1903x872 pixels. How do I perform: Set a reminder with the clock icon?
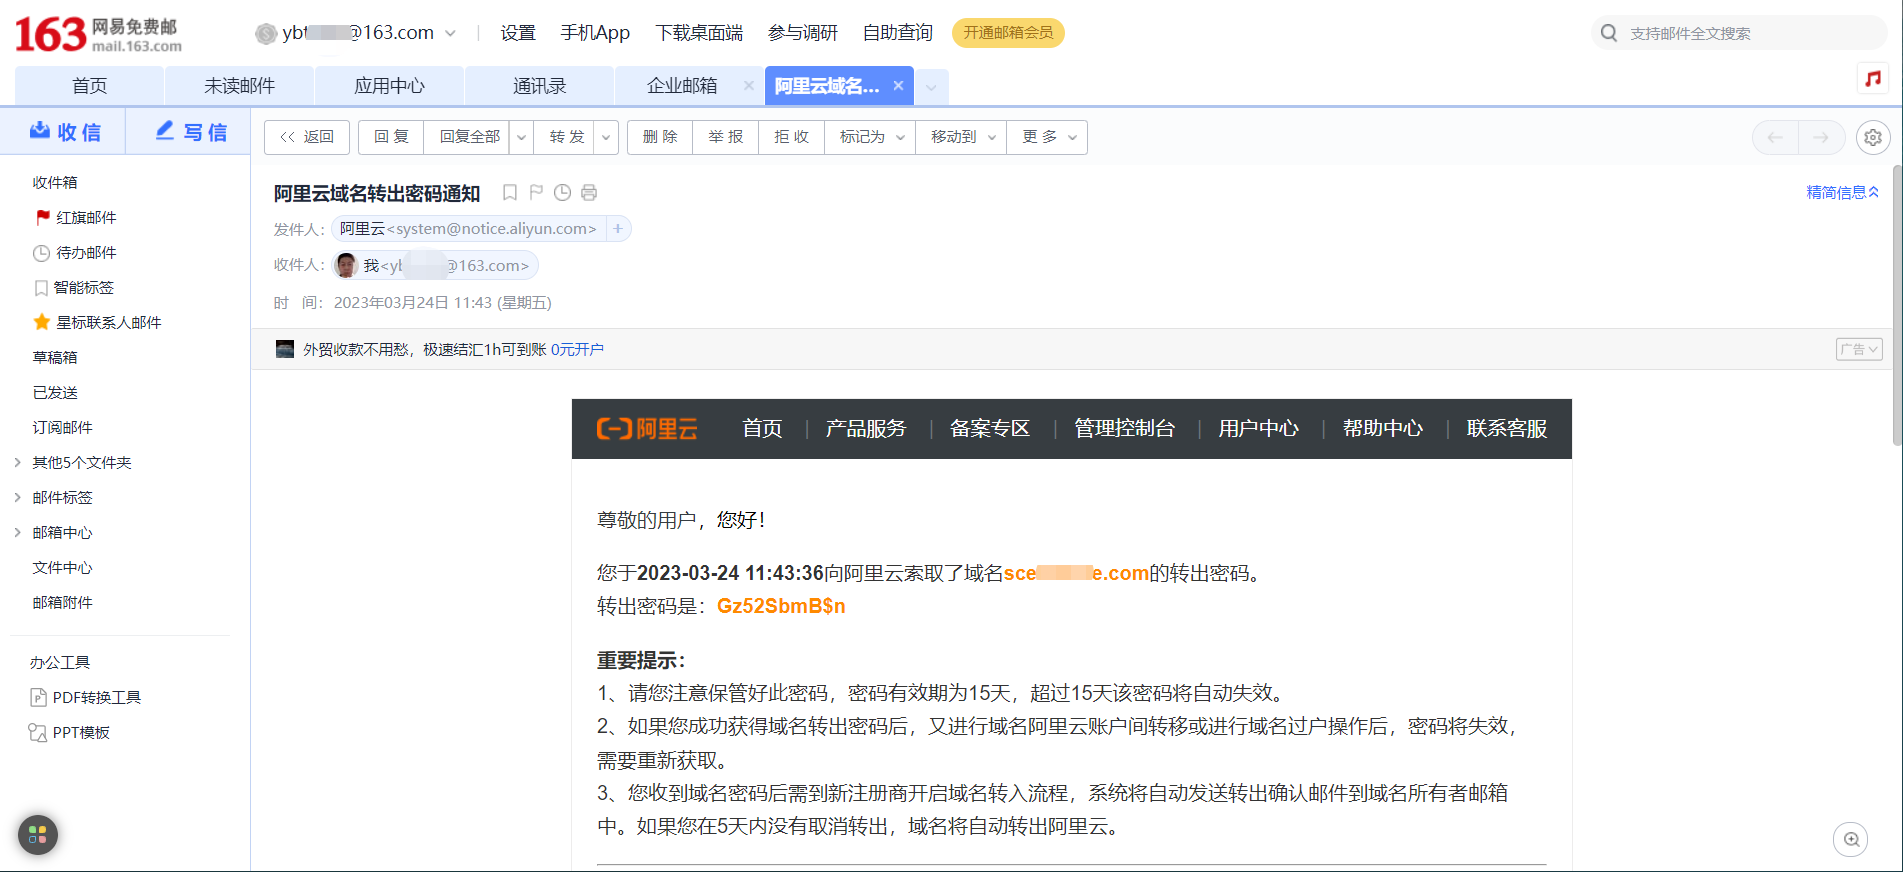pos(563,193)
